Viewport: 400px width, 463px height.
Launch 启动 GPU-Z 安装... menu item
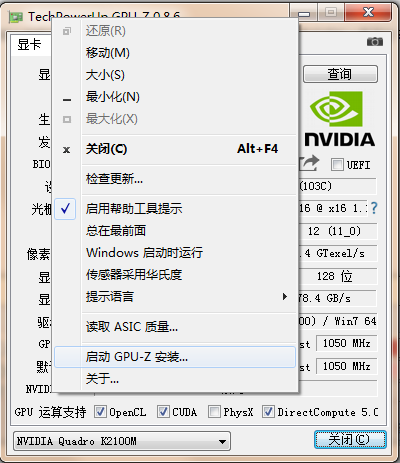[175, 357]
